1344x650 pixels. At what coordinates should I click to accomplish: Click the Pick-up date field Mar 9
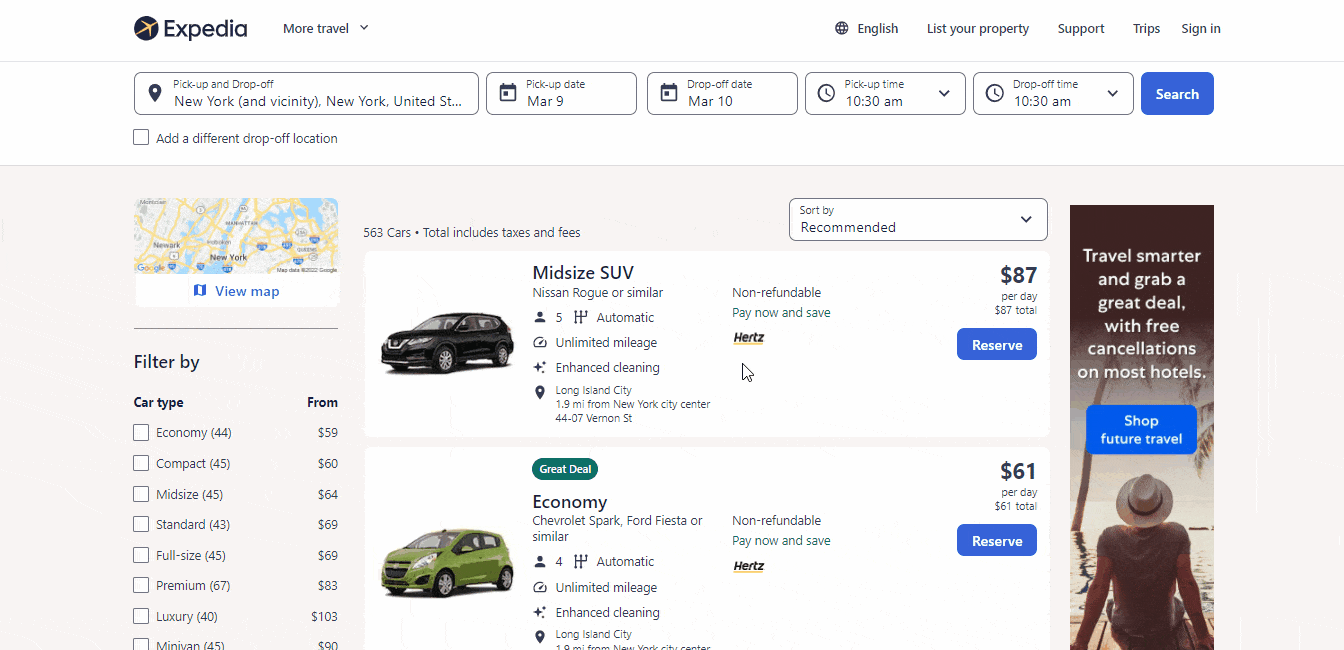[x=561, y=93]
